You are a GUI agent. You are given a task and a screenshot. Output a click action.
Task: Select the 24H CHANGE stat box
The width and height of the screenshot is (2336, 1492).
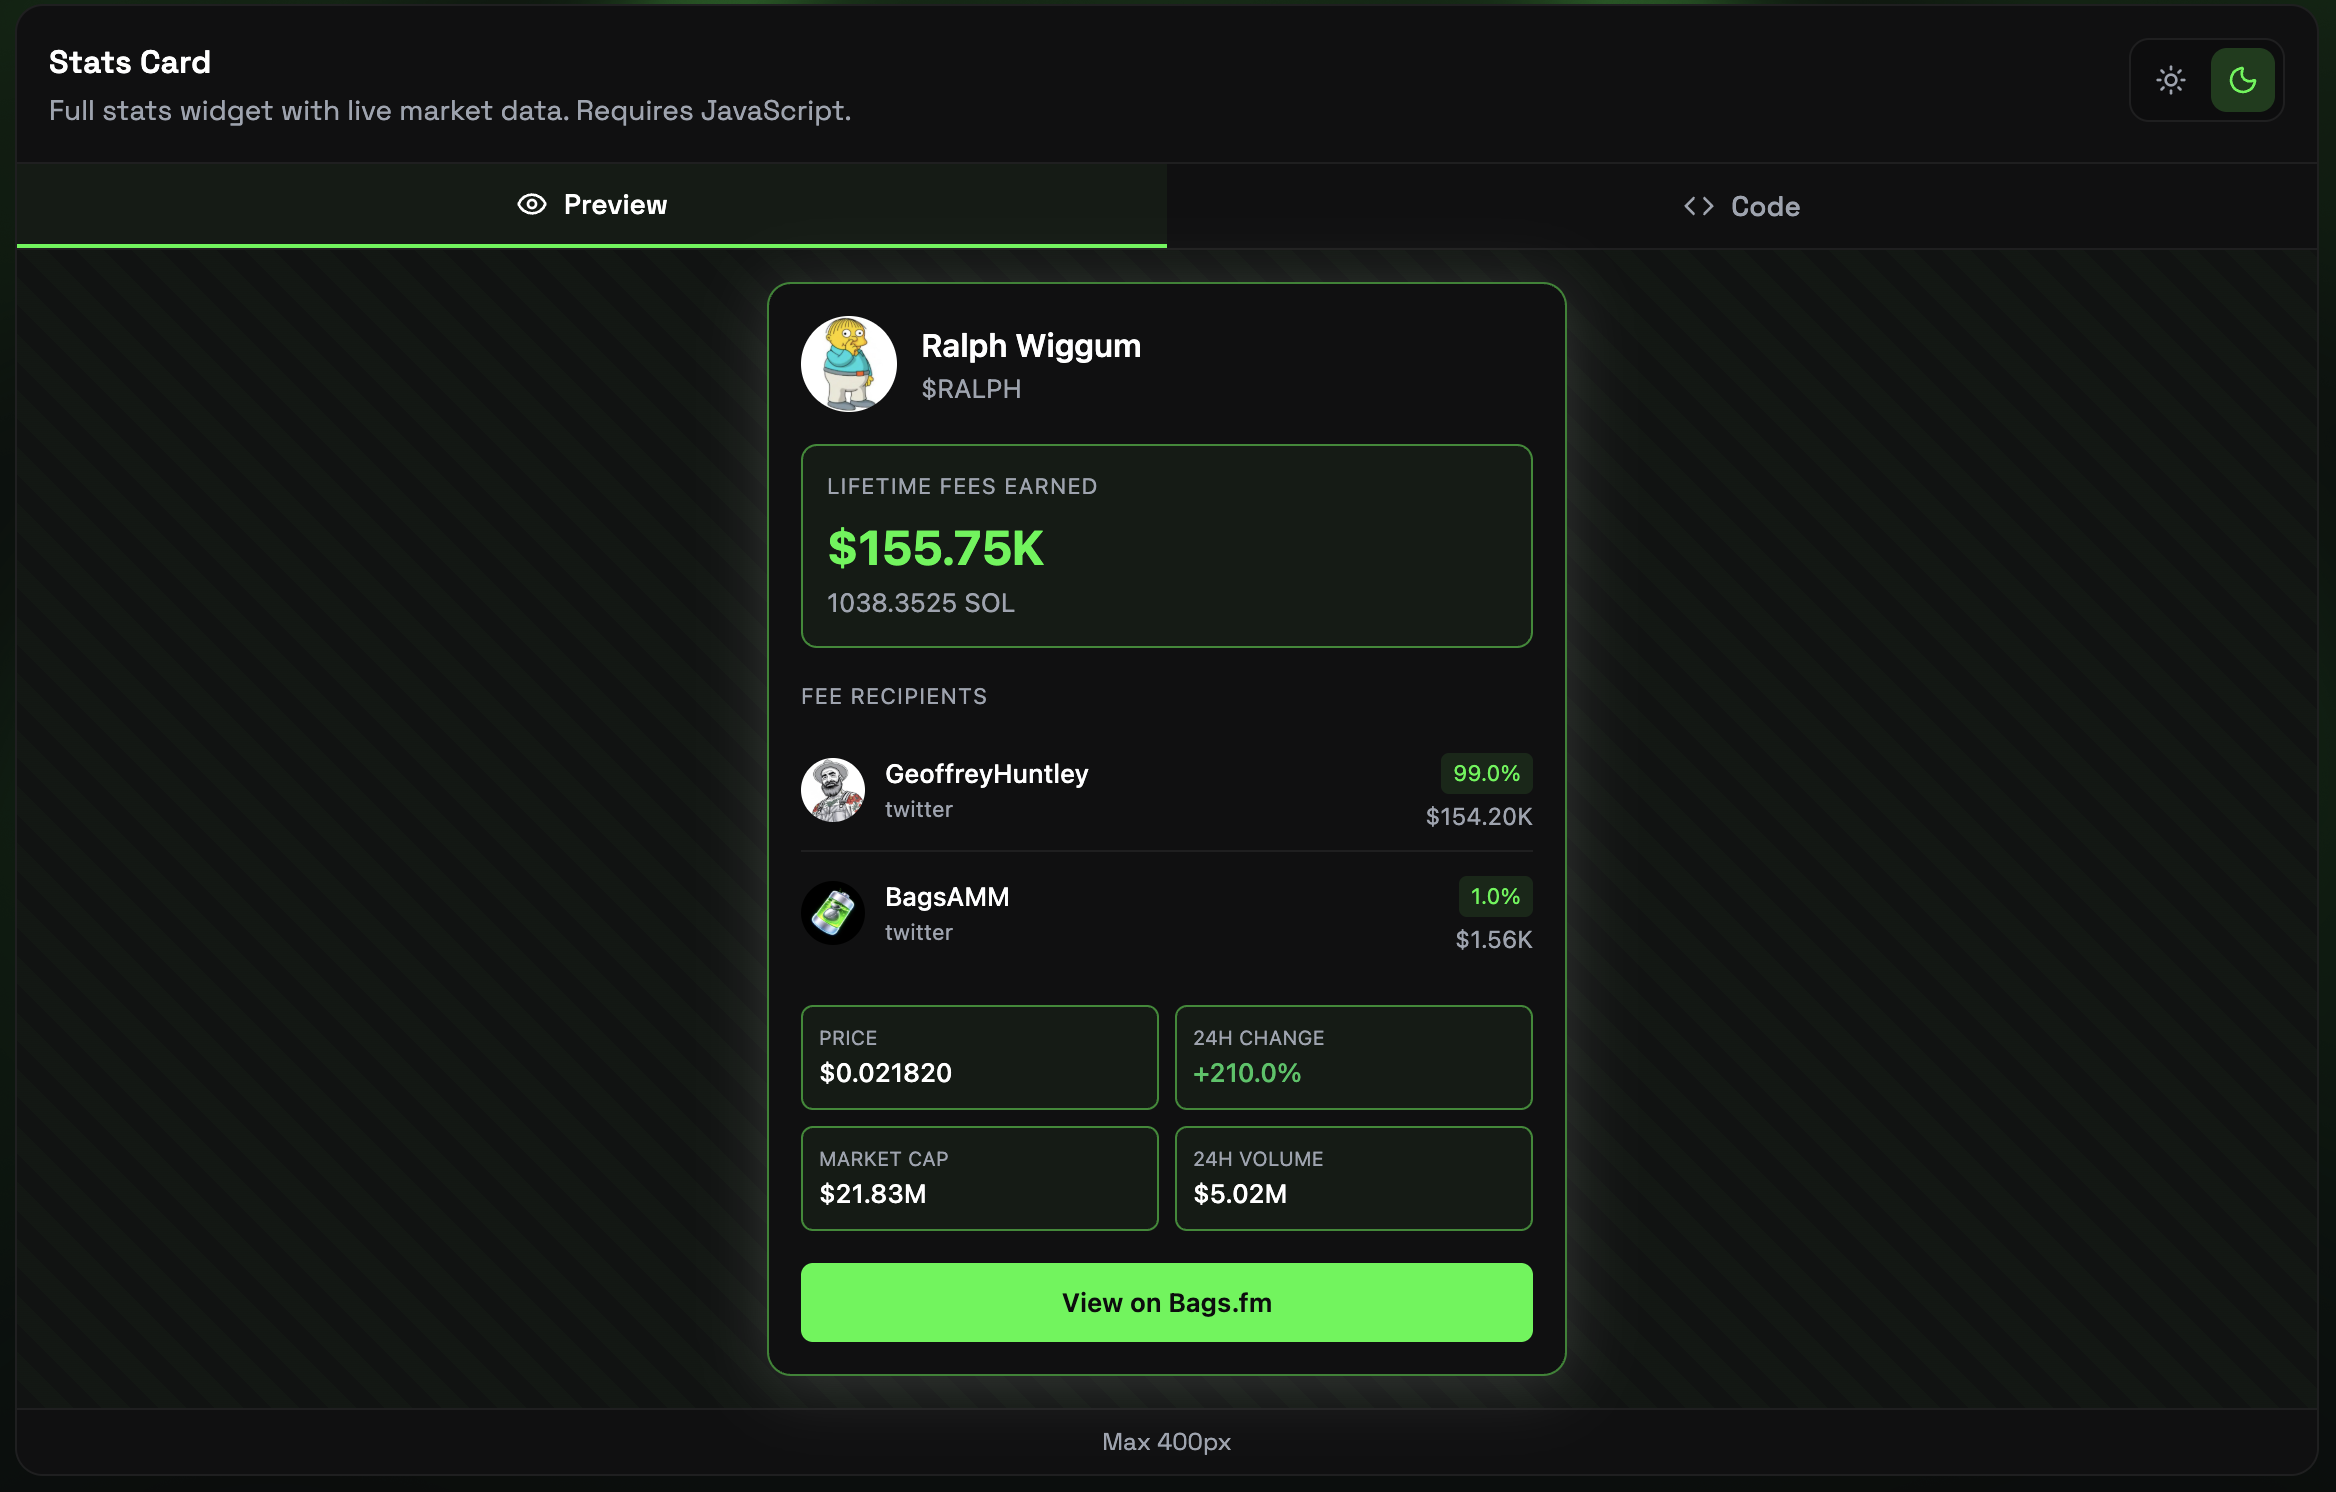click(x=1353, y=1057)
